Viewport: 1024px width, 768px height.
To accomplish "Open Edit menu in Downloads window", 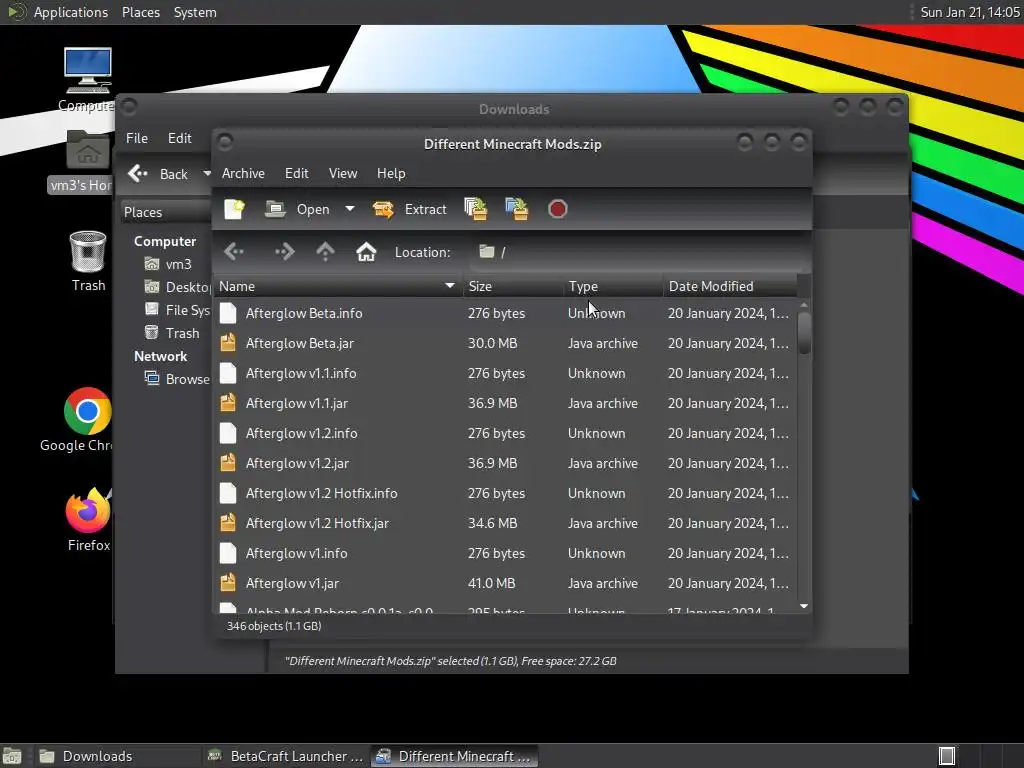I will tap(180, 138).
